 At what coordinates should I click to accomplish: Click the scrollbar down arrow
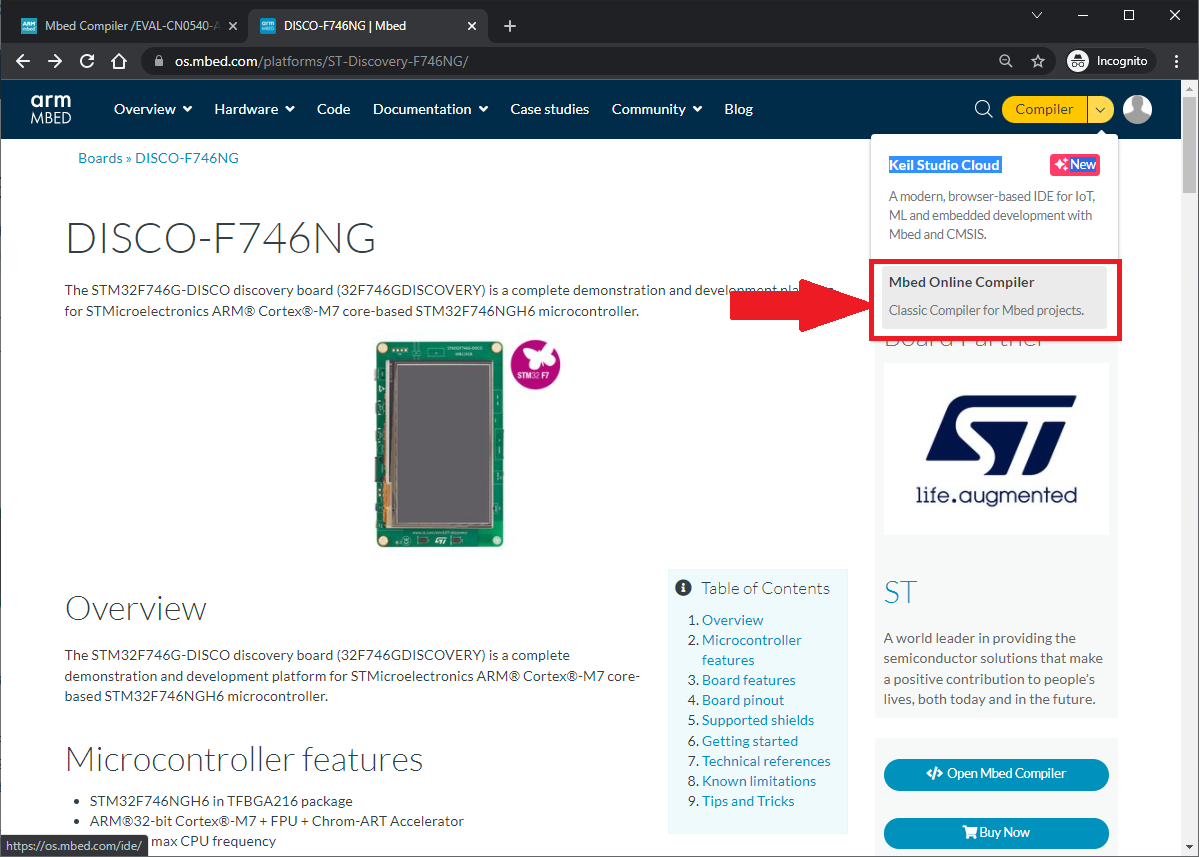pyautogui.click(x=1189, y=847)
